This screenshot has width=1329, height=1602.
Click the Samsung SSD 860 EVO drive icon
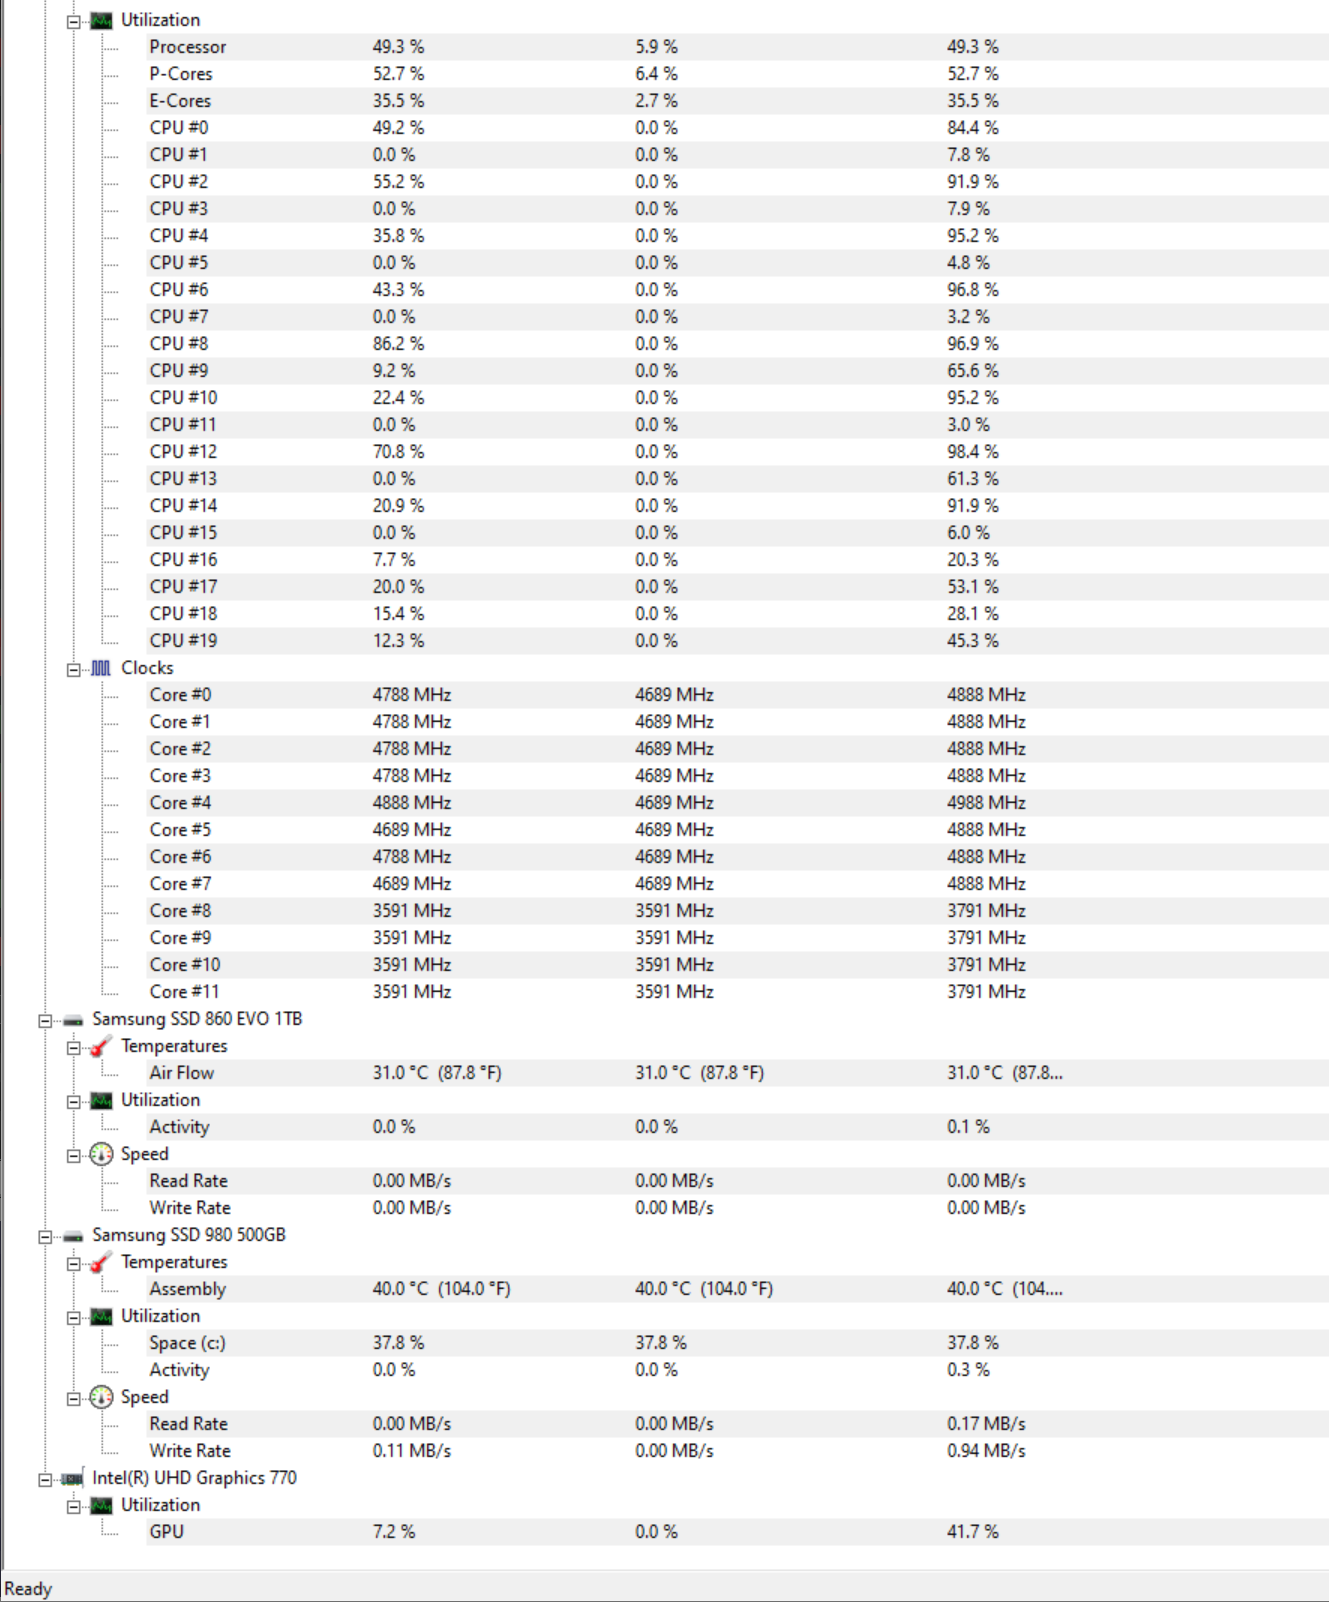click(73, 1020)
